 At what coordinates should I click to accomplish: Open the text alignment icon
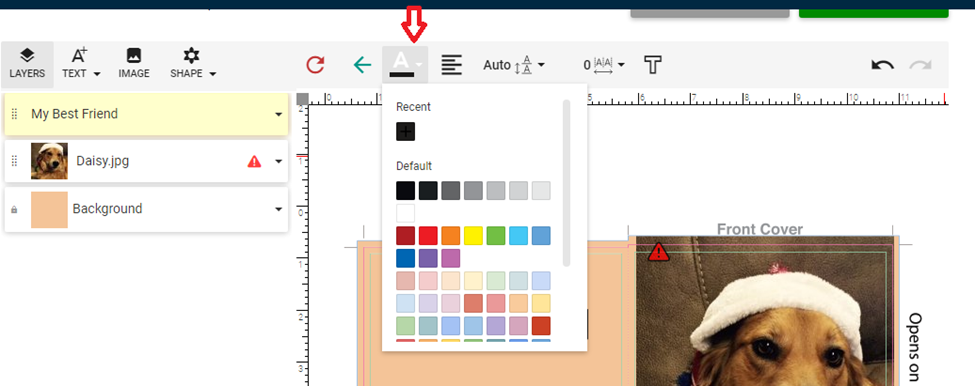pos(451,65)
